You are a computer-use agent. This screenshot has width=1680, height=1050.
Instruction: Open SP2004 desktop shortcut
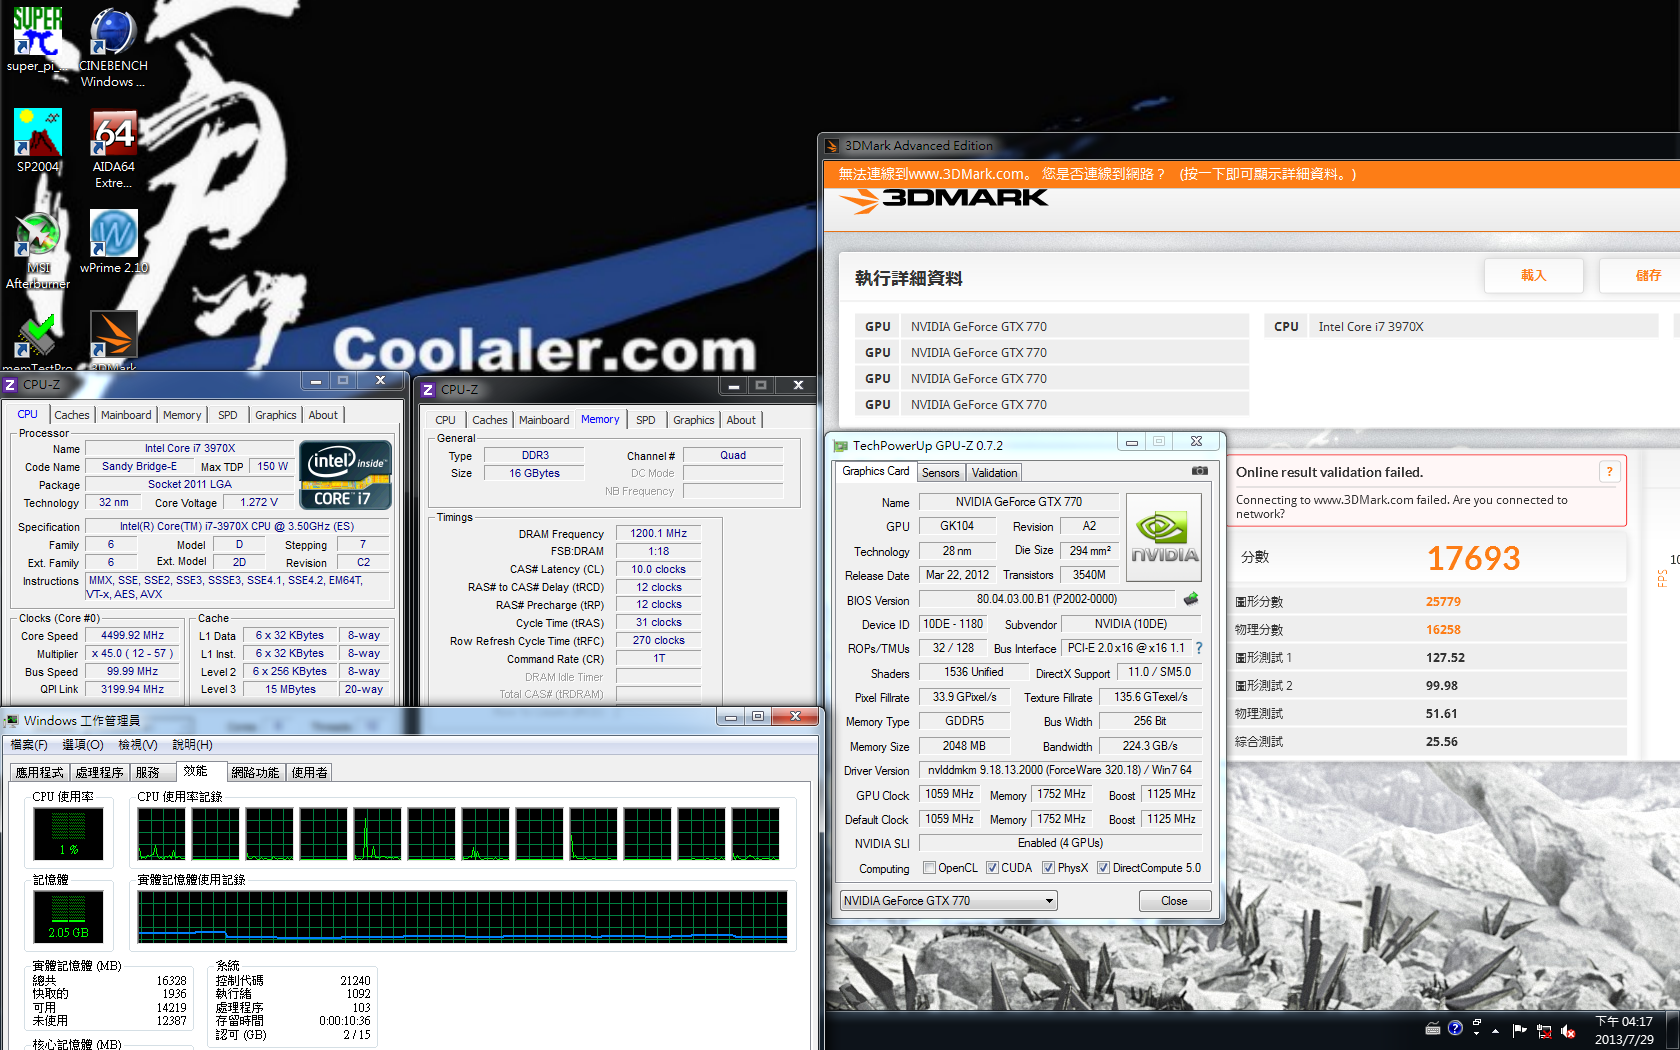[x=38, y=140]
